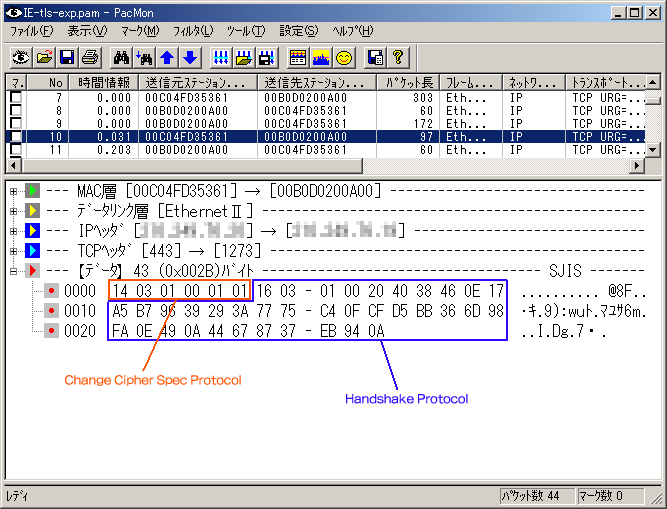Click the eye capture icon in toolbar

pos(21,57)
